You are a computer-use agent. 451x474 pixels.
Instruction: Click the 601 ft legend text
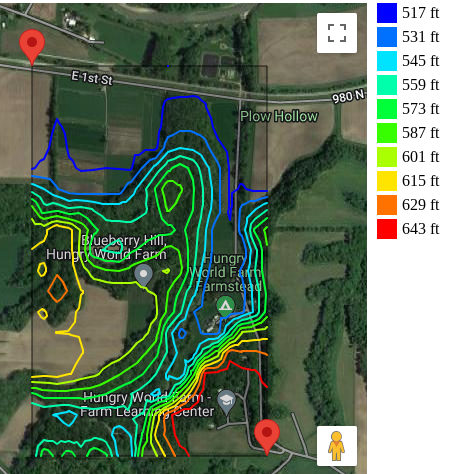(420, 157)
